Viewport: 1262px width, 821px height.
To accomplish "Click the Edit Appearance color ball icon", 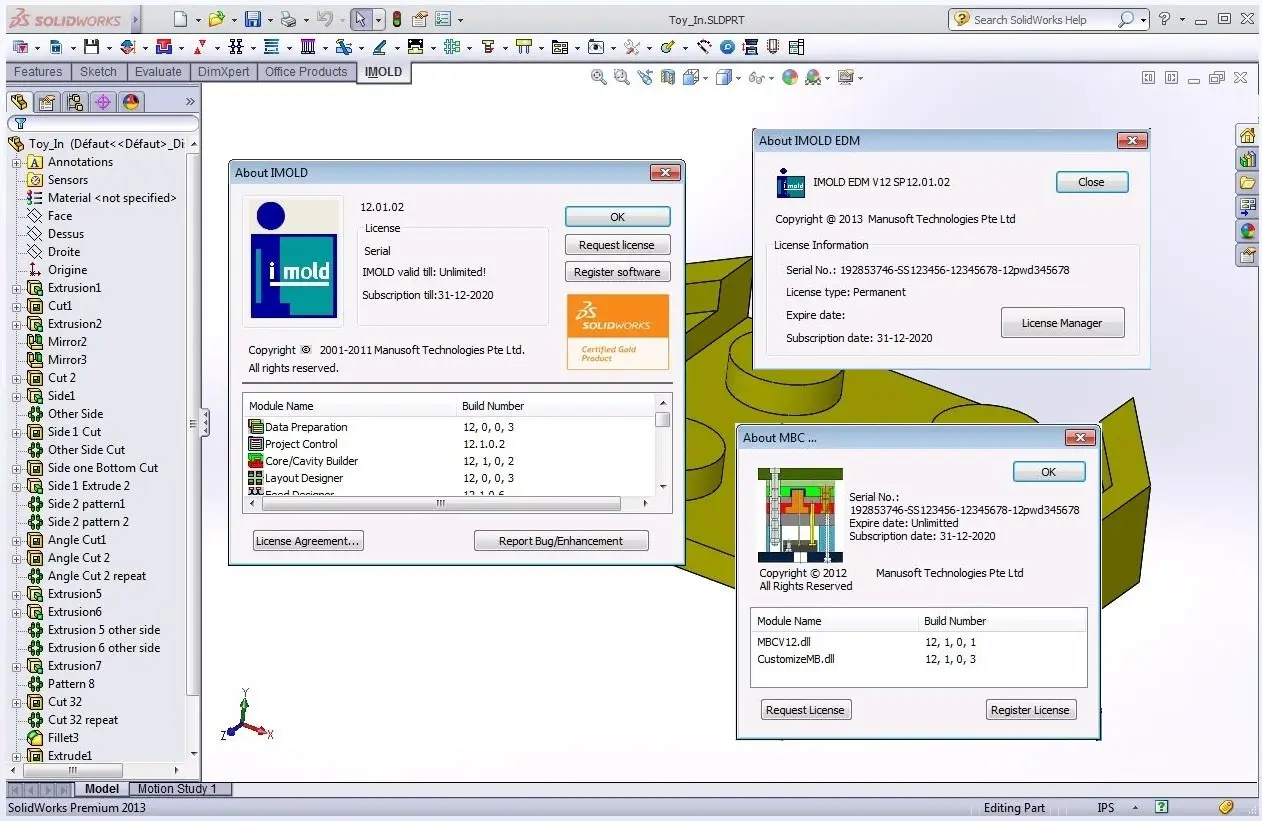I will pyautogui.click(x=790, y=77).
